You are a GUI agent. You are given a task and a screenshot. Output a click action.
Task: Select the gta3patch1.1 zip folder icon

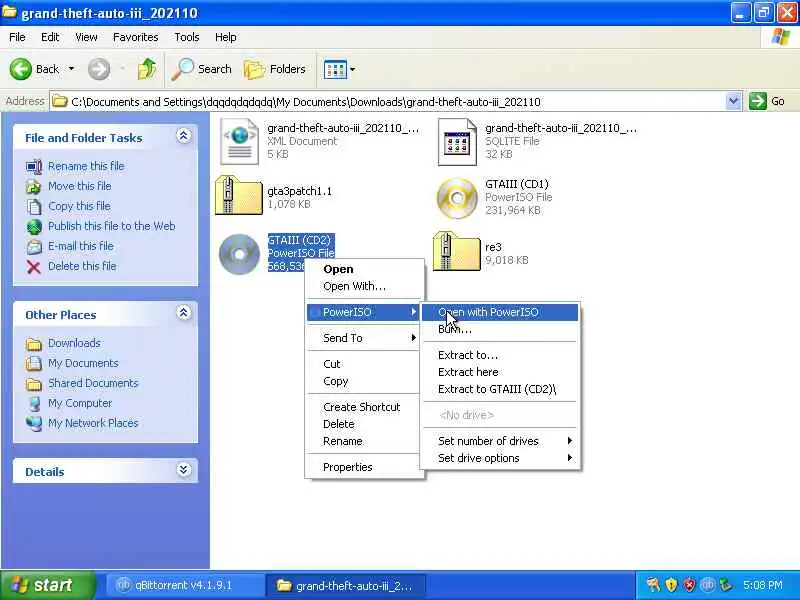tap(239, 195)
